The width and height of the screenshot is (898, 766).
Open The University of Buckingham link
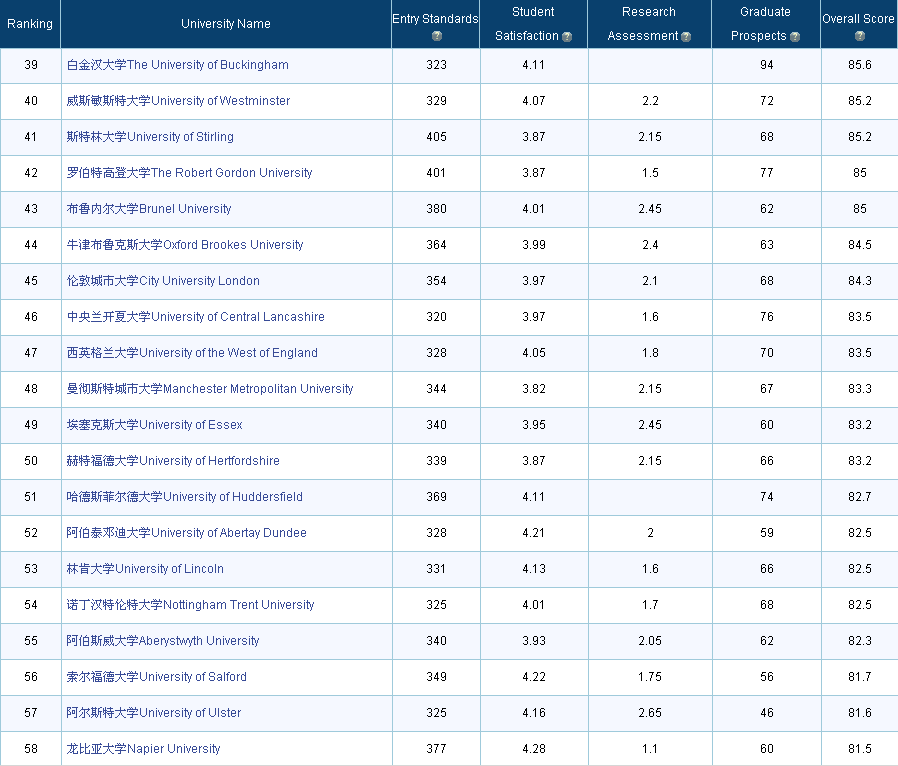pos(178,65)
